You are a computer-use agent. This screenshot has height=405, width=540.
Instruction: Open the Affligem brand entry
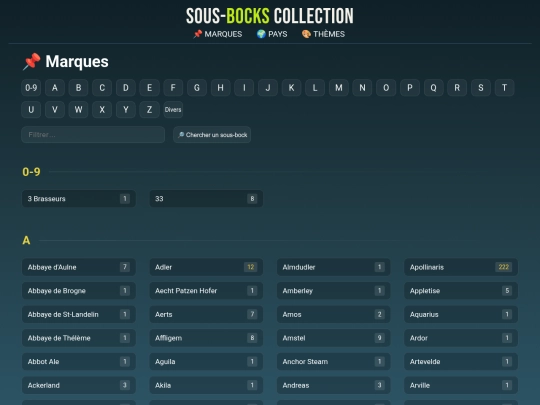click(206, 338)
